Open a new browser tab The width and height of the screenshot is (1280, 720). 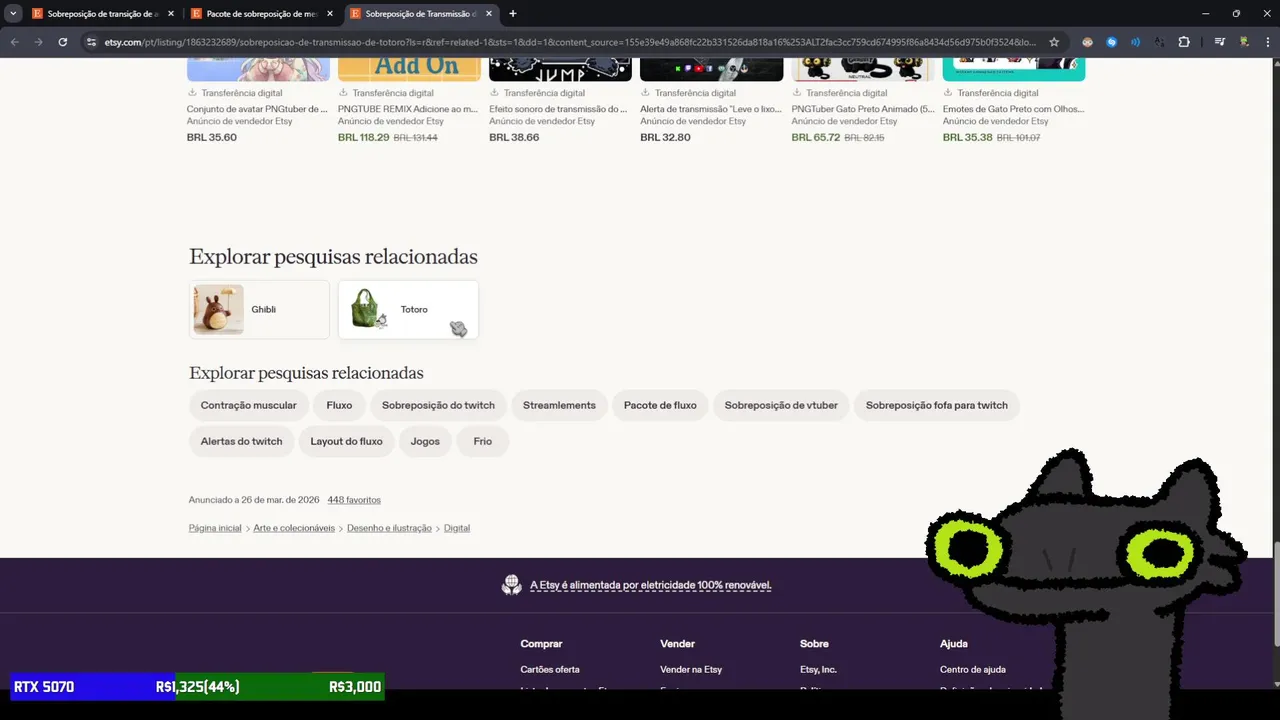[x=513, y=14]
